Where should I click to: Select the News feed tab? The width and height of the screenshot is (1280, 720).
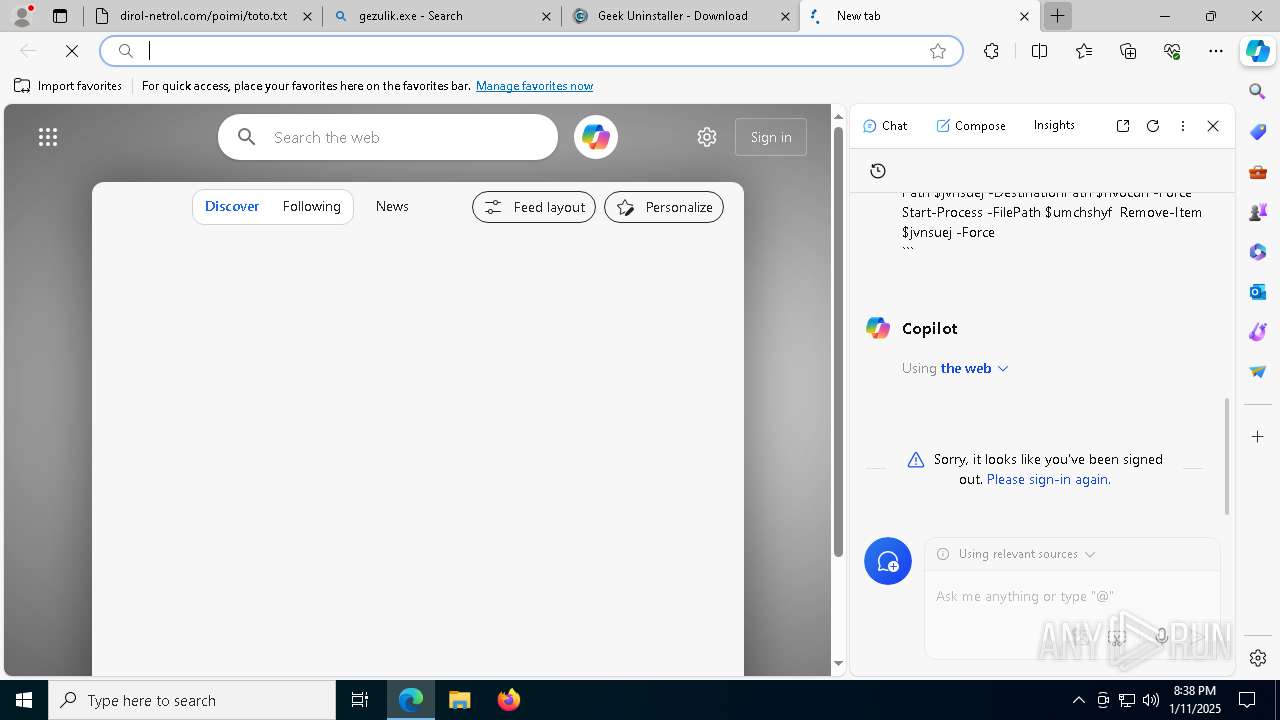pos(392,206)
